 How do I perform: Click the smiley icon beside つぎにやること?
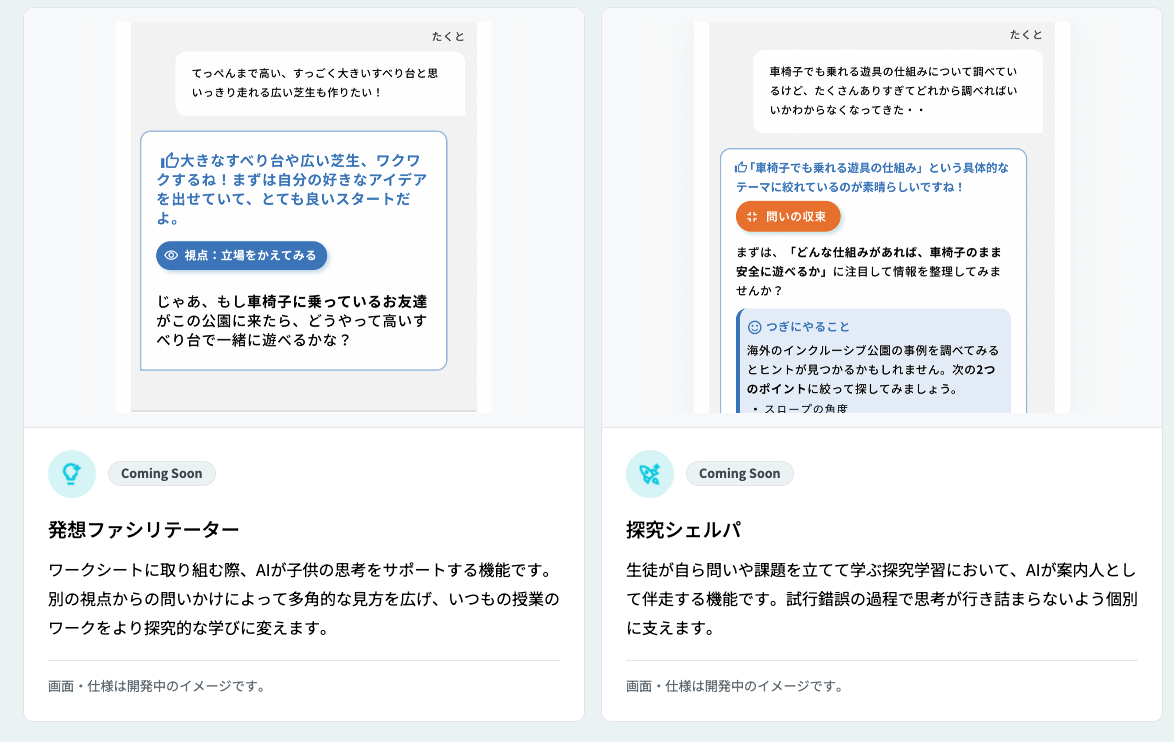(755, 327)
